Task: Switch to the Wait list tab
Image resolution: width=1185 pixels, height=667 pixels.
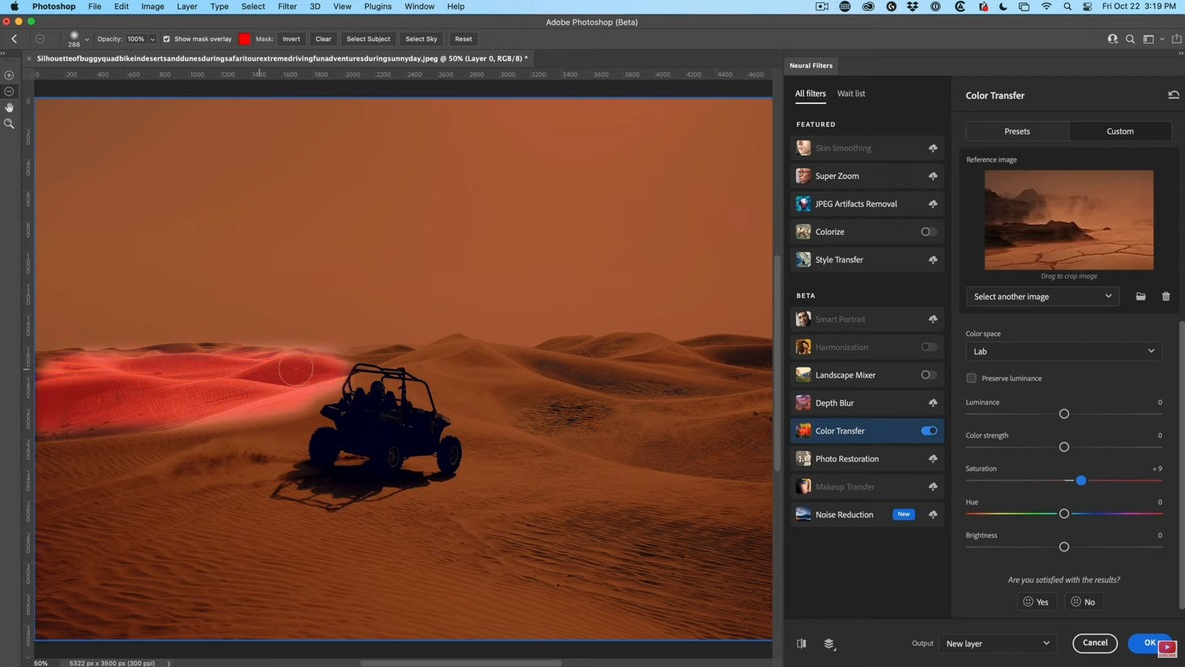Action: coord(852,93)
